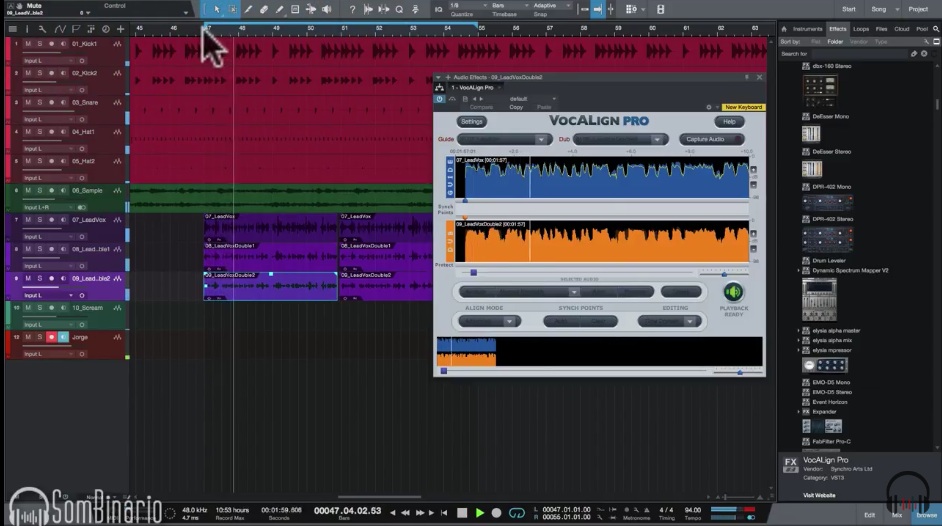Disarm record on the Jorge track
The image size is (942, 526).
(52, 337)
